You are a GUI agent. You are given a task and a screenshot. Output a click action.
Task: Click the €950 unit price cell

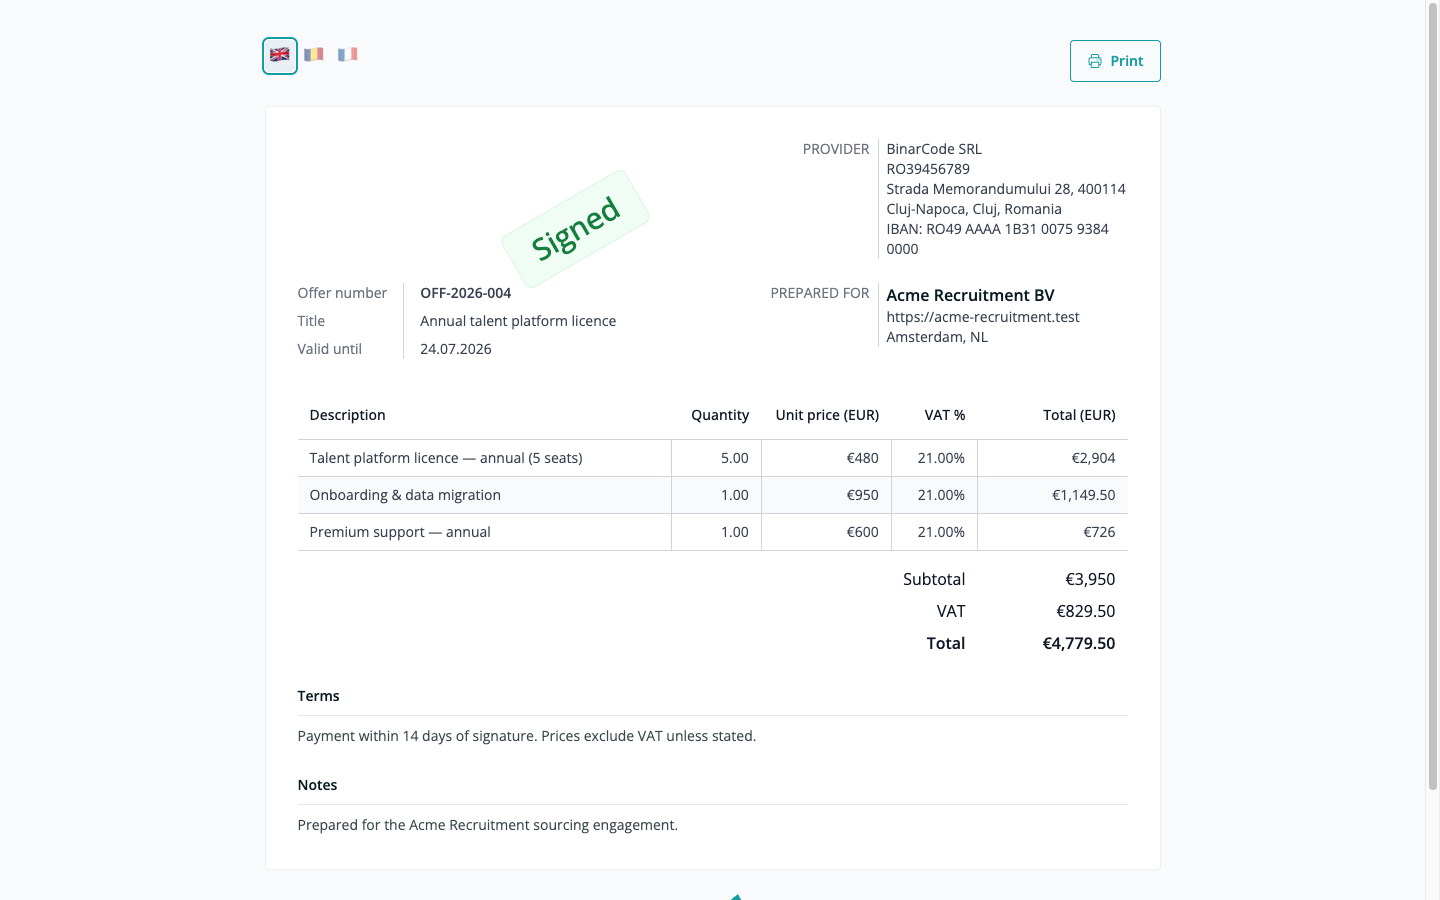point(826,495)
